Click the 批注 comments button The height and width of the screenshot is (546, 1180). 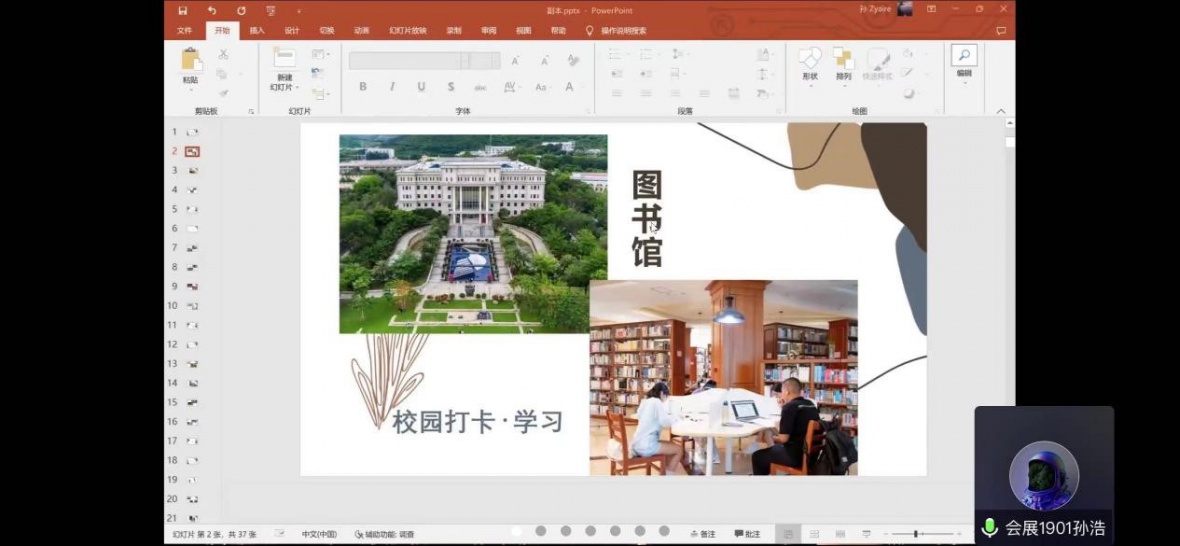click(x=747, y=534)
